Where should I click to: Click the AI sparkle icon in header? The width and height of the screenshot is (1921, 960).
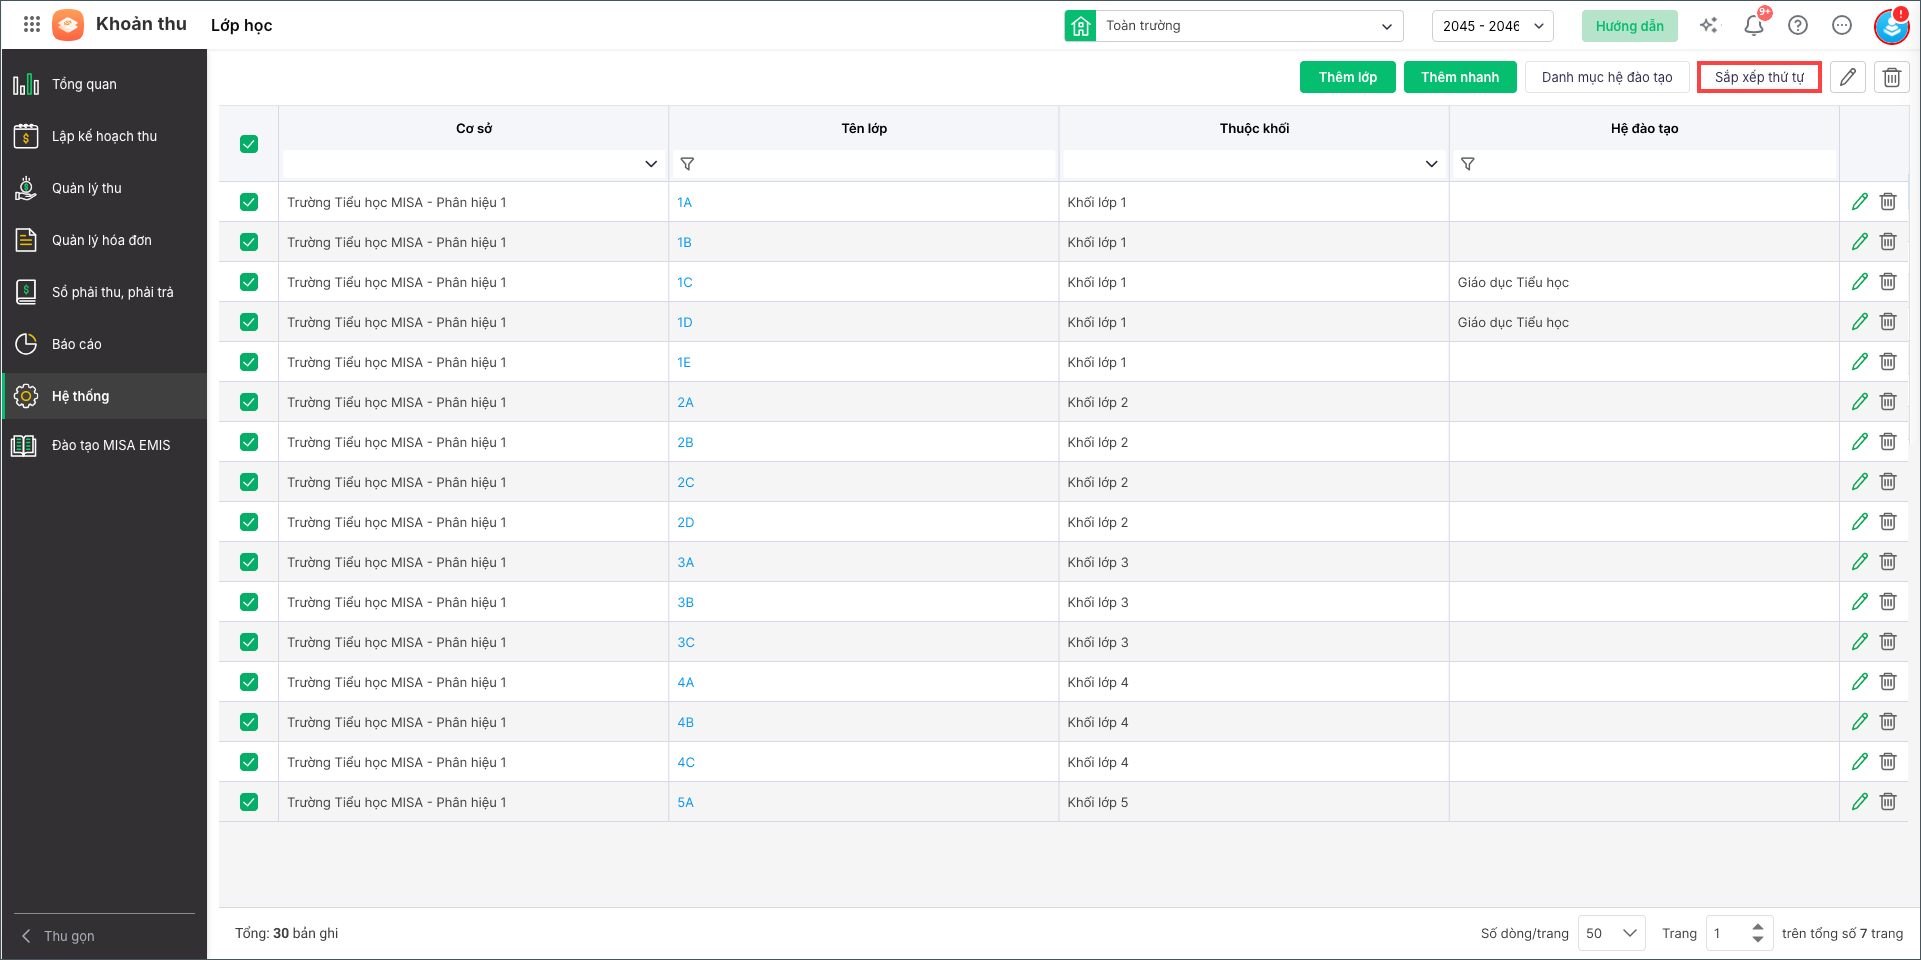1709,26
